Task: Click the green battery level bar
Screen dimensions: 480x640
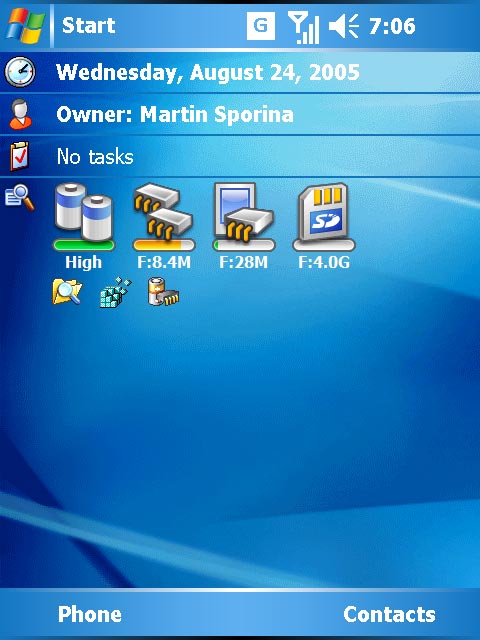Action: [x=84, y=245]
